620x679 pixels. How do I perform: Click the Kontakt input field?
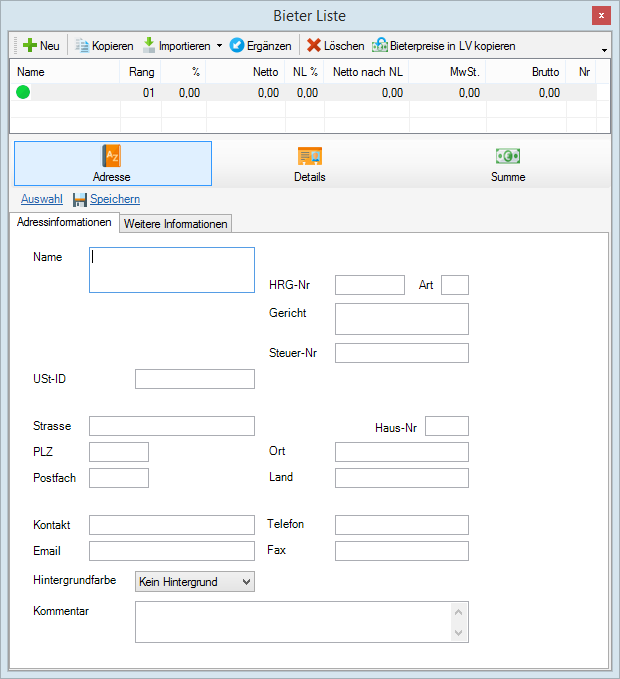(172, 525)
